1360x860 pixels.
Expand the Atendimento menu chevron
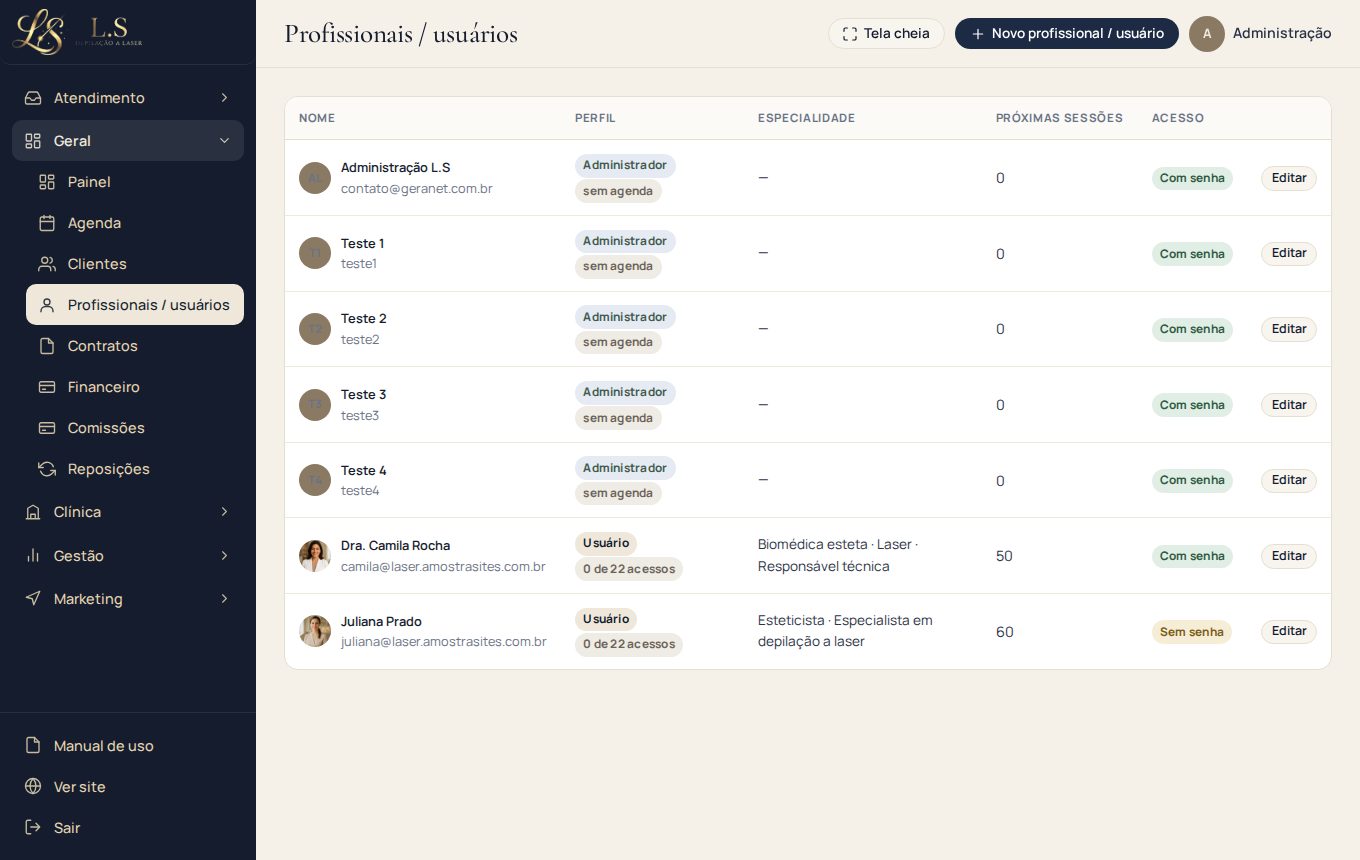point(224,98)
